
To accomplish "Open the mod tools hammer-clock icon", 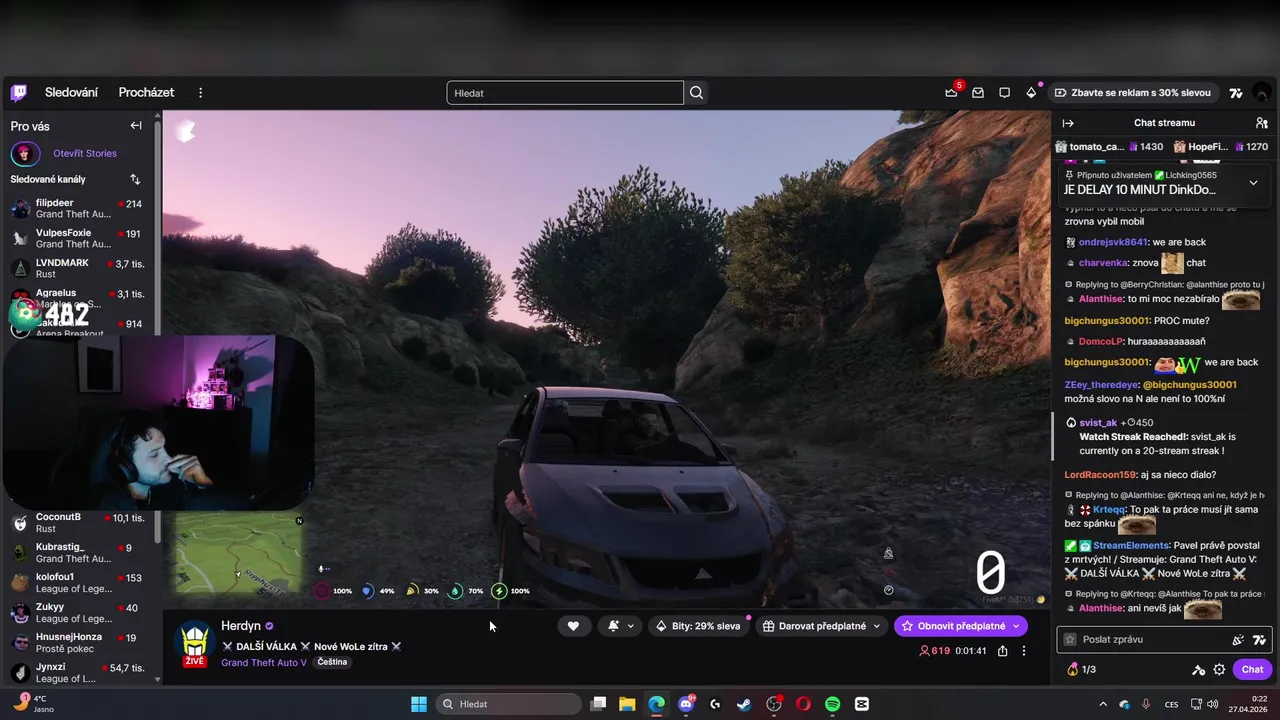I will 1198,670.
